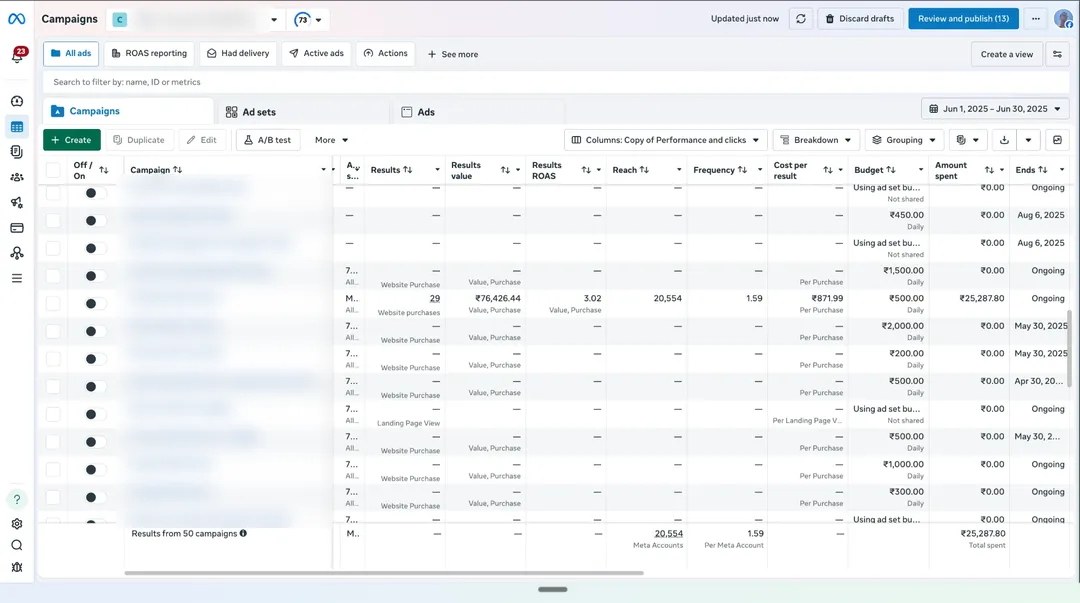
Task: Click the profile avatar at top right
Action: tap(1063, 19)
